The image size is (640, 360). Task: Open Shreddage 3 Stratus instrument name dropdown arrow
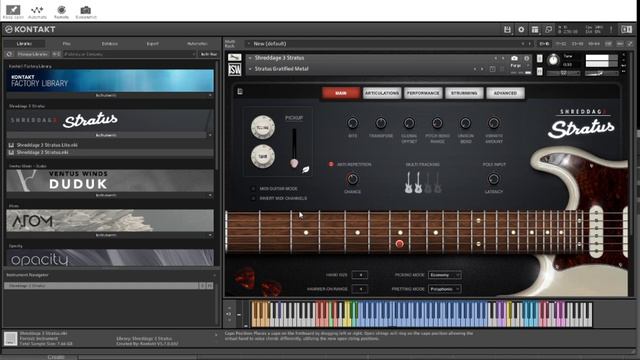(250, 58)
